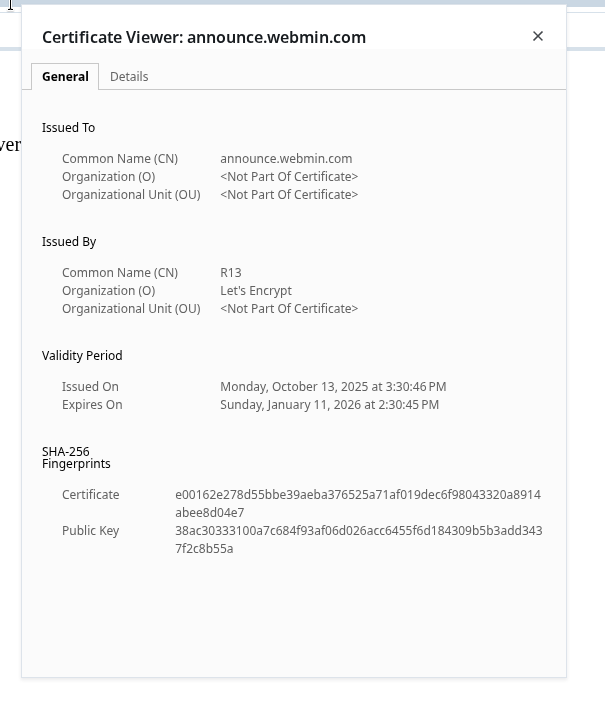Click the Expires On label
The height and width of the screenshot is (714, 605).
point(92,404)
